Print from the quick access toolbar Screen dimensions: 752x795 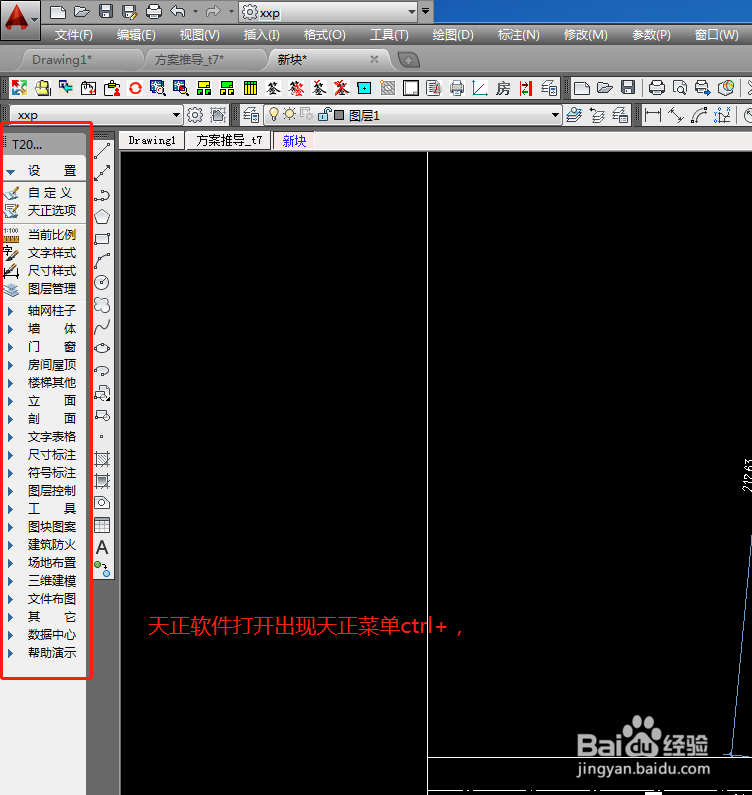[x=154, y=11]
